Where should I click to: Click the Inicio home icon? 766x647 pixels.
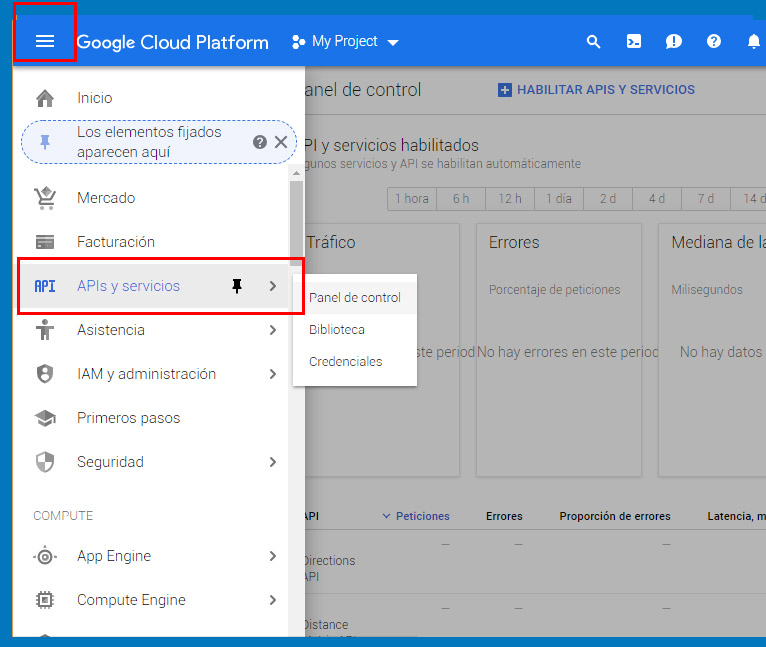[45, 98]
